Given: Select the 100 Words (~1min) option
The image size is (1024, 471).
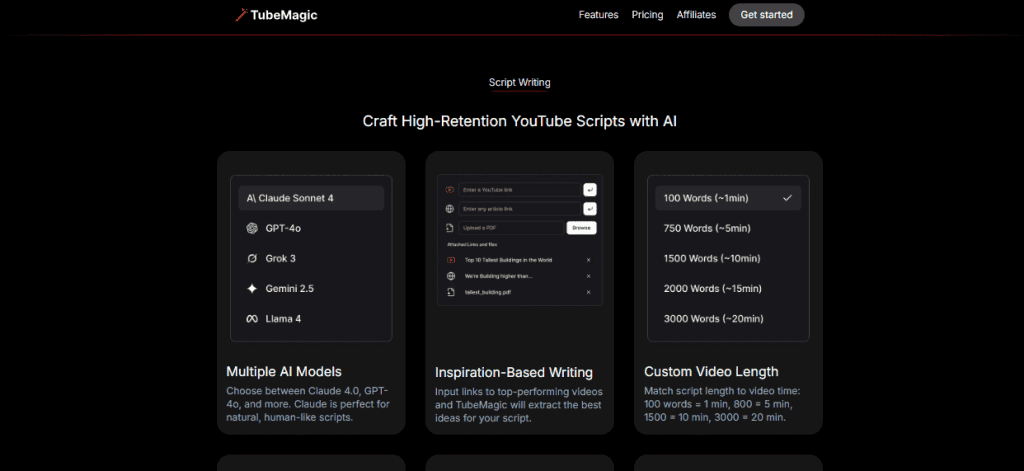Looking at the screenshot, I should click(x=728, y=198).
